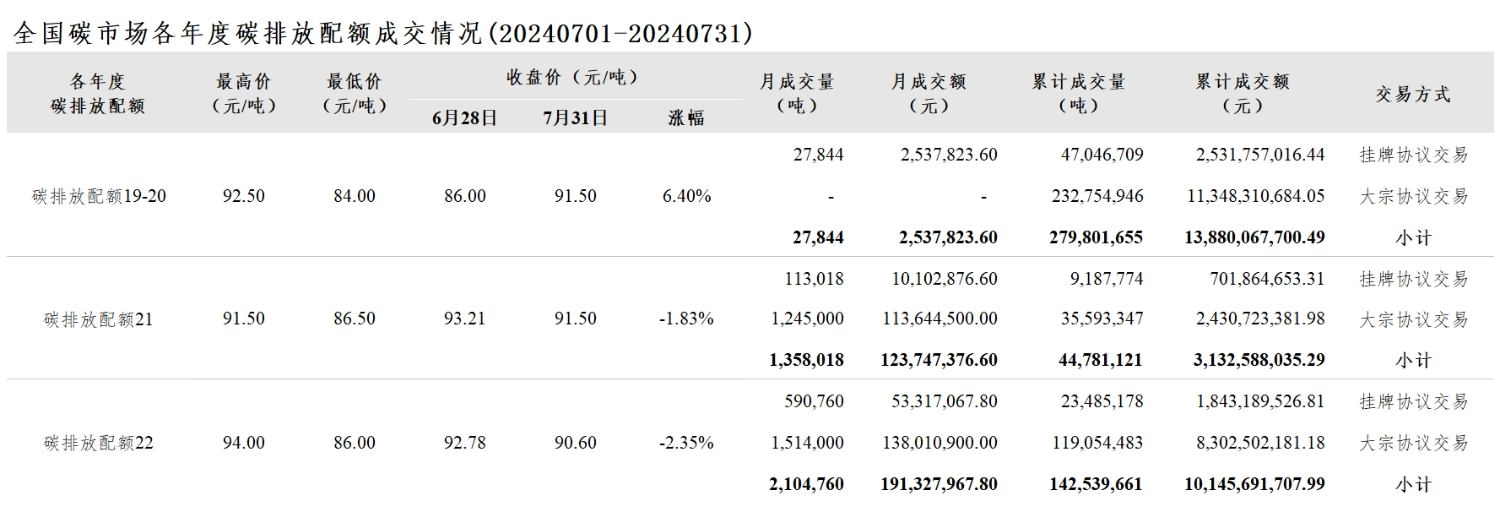This screenshot has width=1500, height=512.
Task: Click subtotal volume 2,104,760 cell
Action: click(x=807, y=484)
